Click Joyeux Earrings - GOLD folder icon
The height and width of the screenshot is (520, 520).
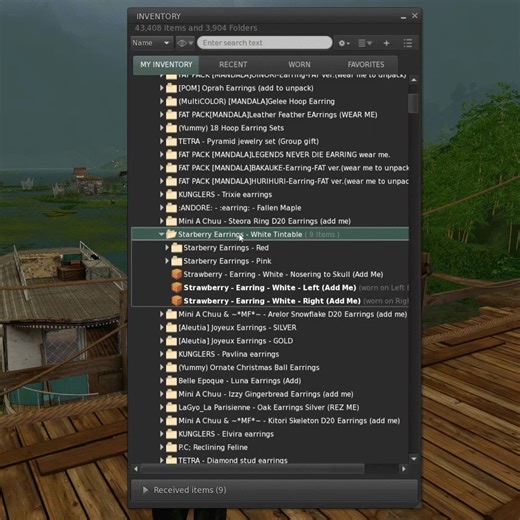pos(171,341)
